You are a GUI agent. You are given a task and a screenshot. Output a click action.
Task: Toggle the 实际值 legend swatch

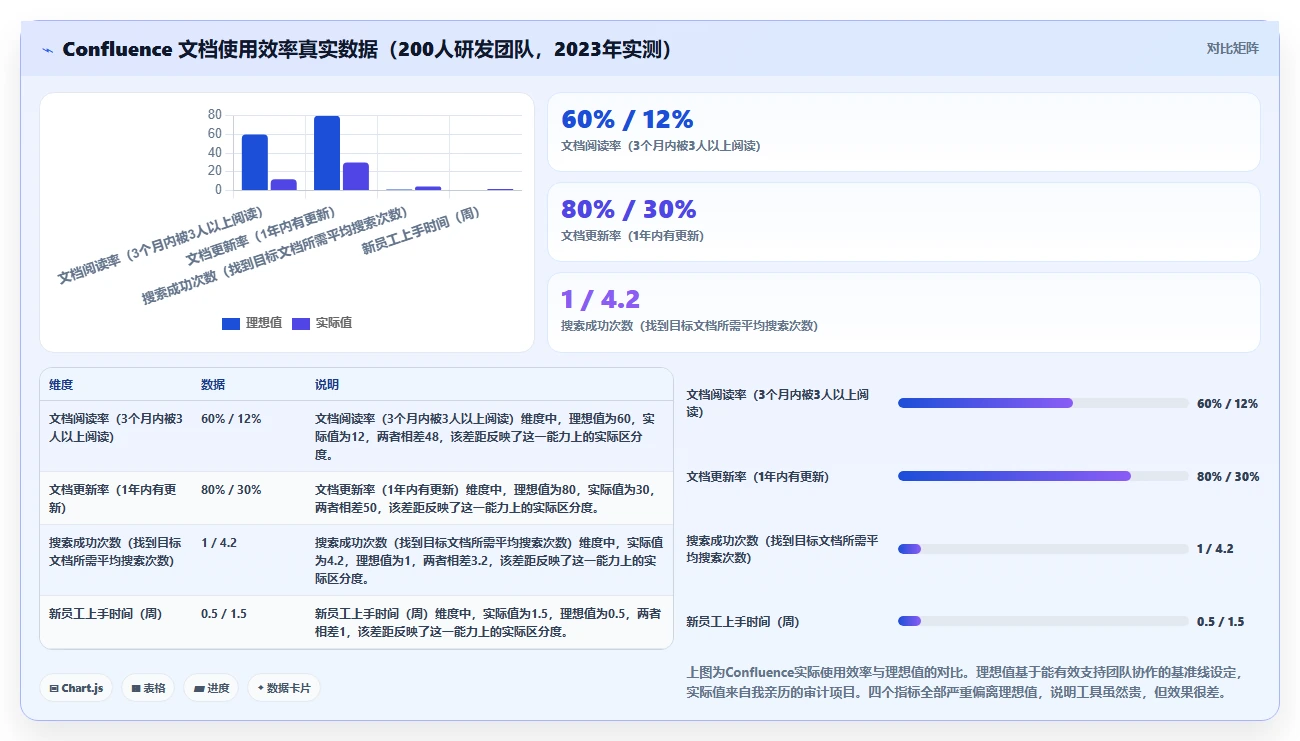click(x=301, y=323)
